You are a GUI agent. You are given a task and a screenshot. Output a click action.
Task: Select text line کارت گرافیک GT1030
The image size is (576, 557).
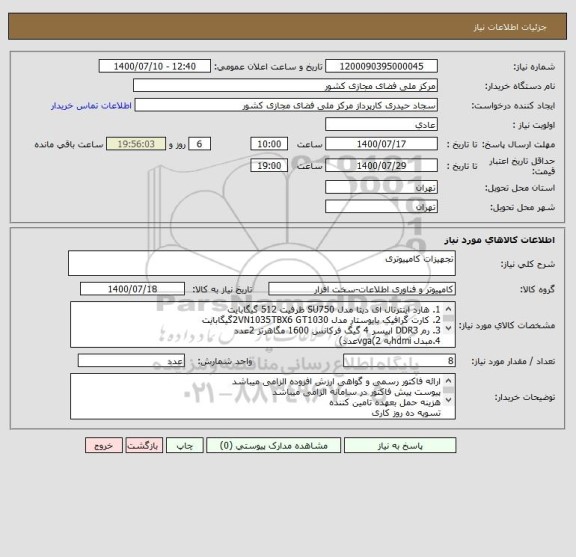[x=321, y=320]
